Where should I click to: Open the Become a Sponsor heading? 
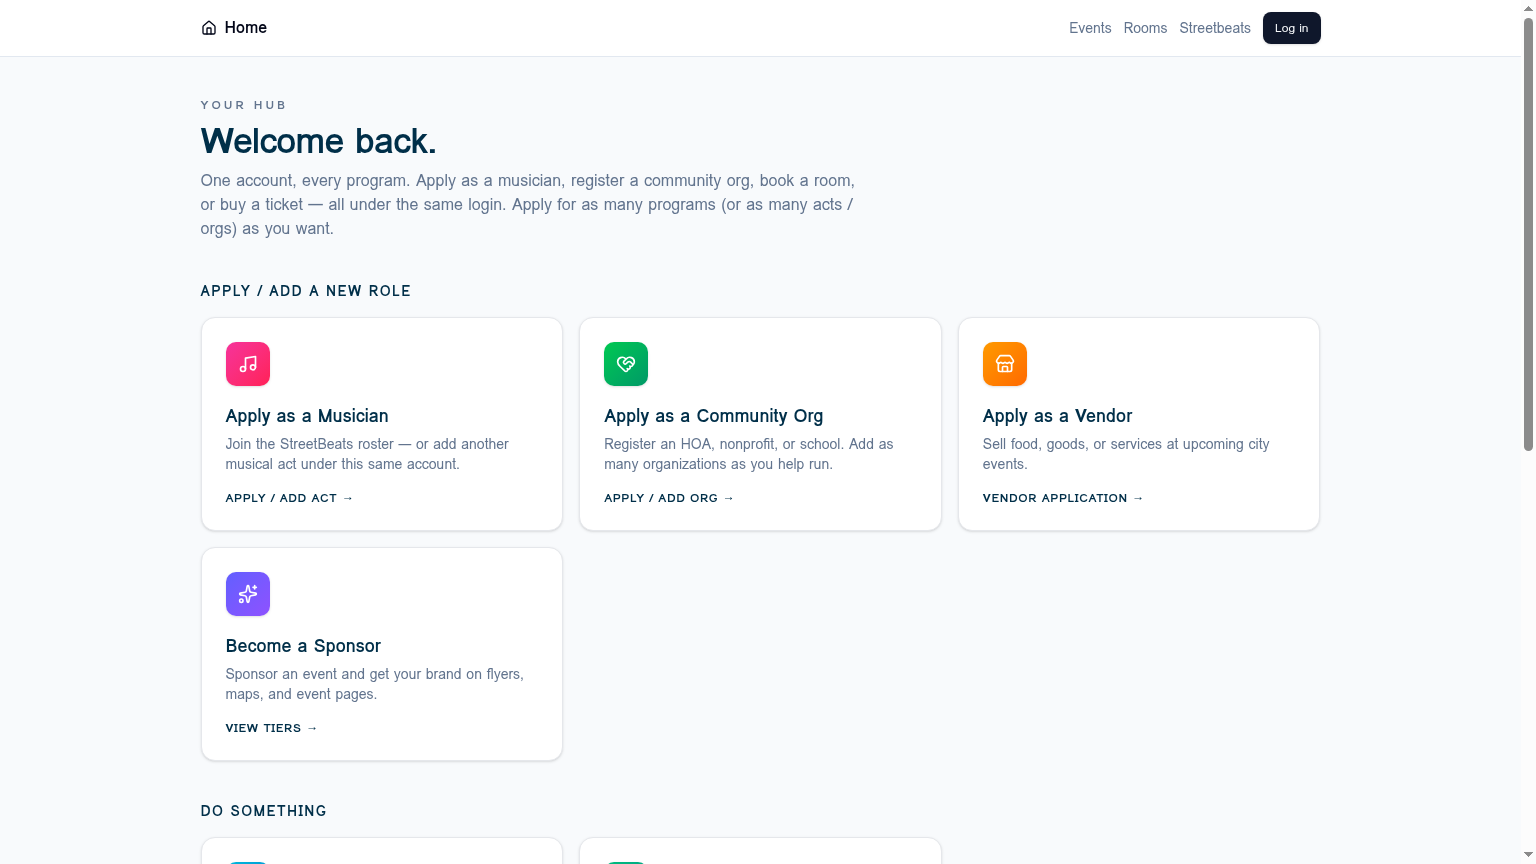pyautogui.click(x=303, y=646)
